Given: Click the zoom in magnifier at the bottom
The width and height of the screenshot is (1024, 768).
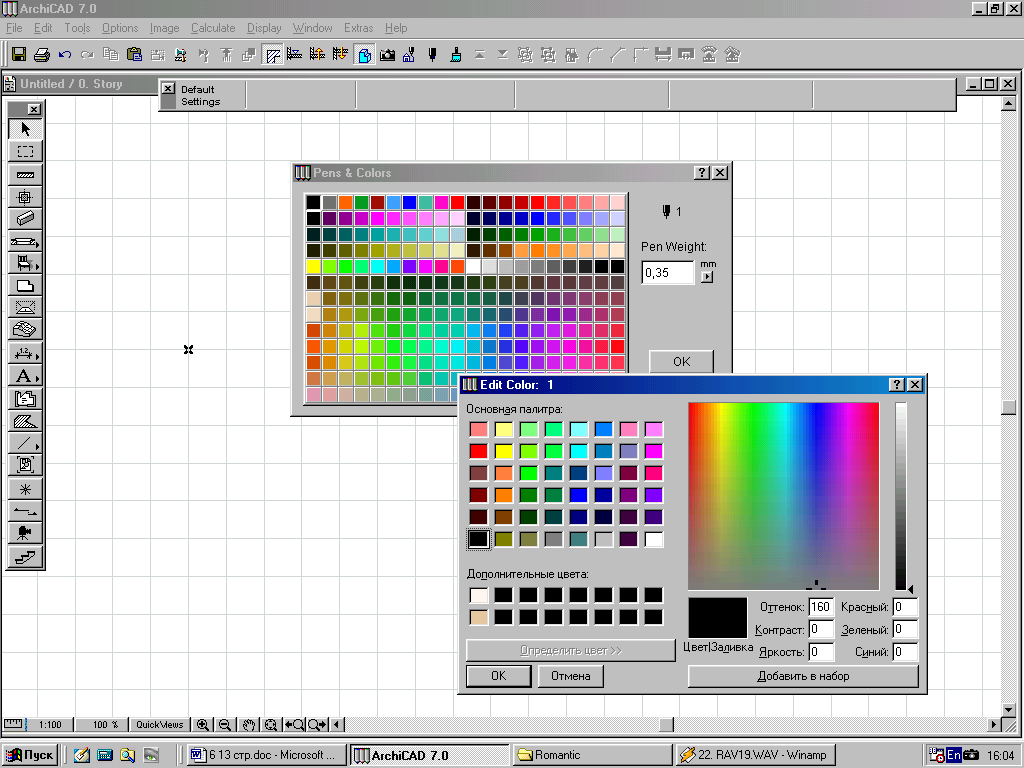Looking at the screenshot, I should coord(203,724).
